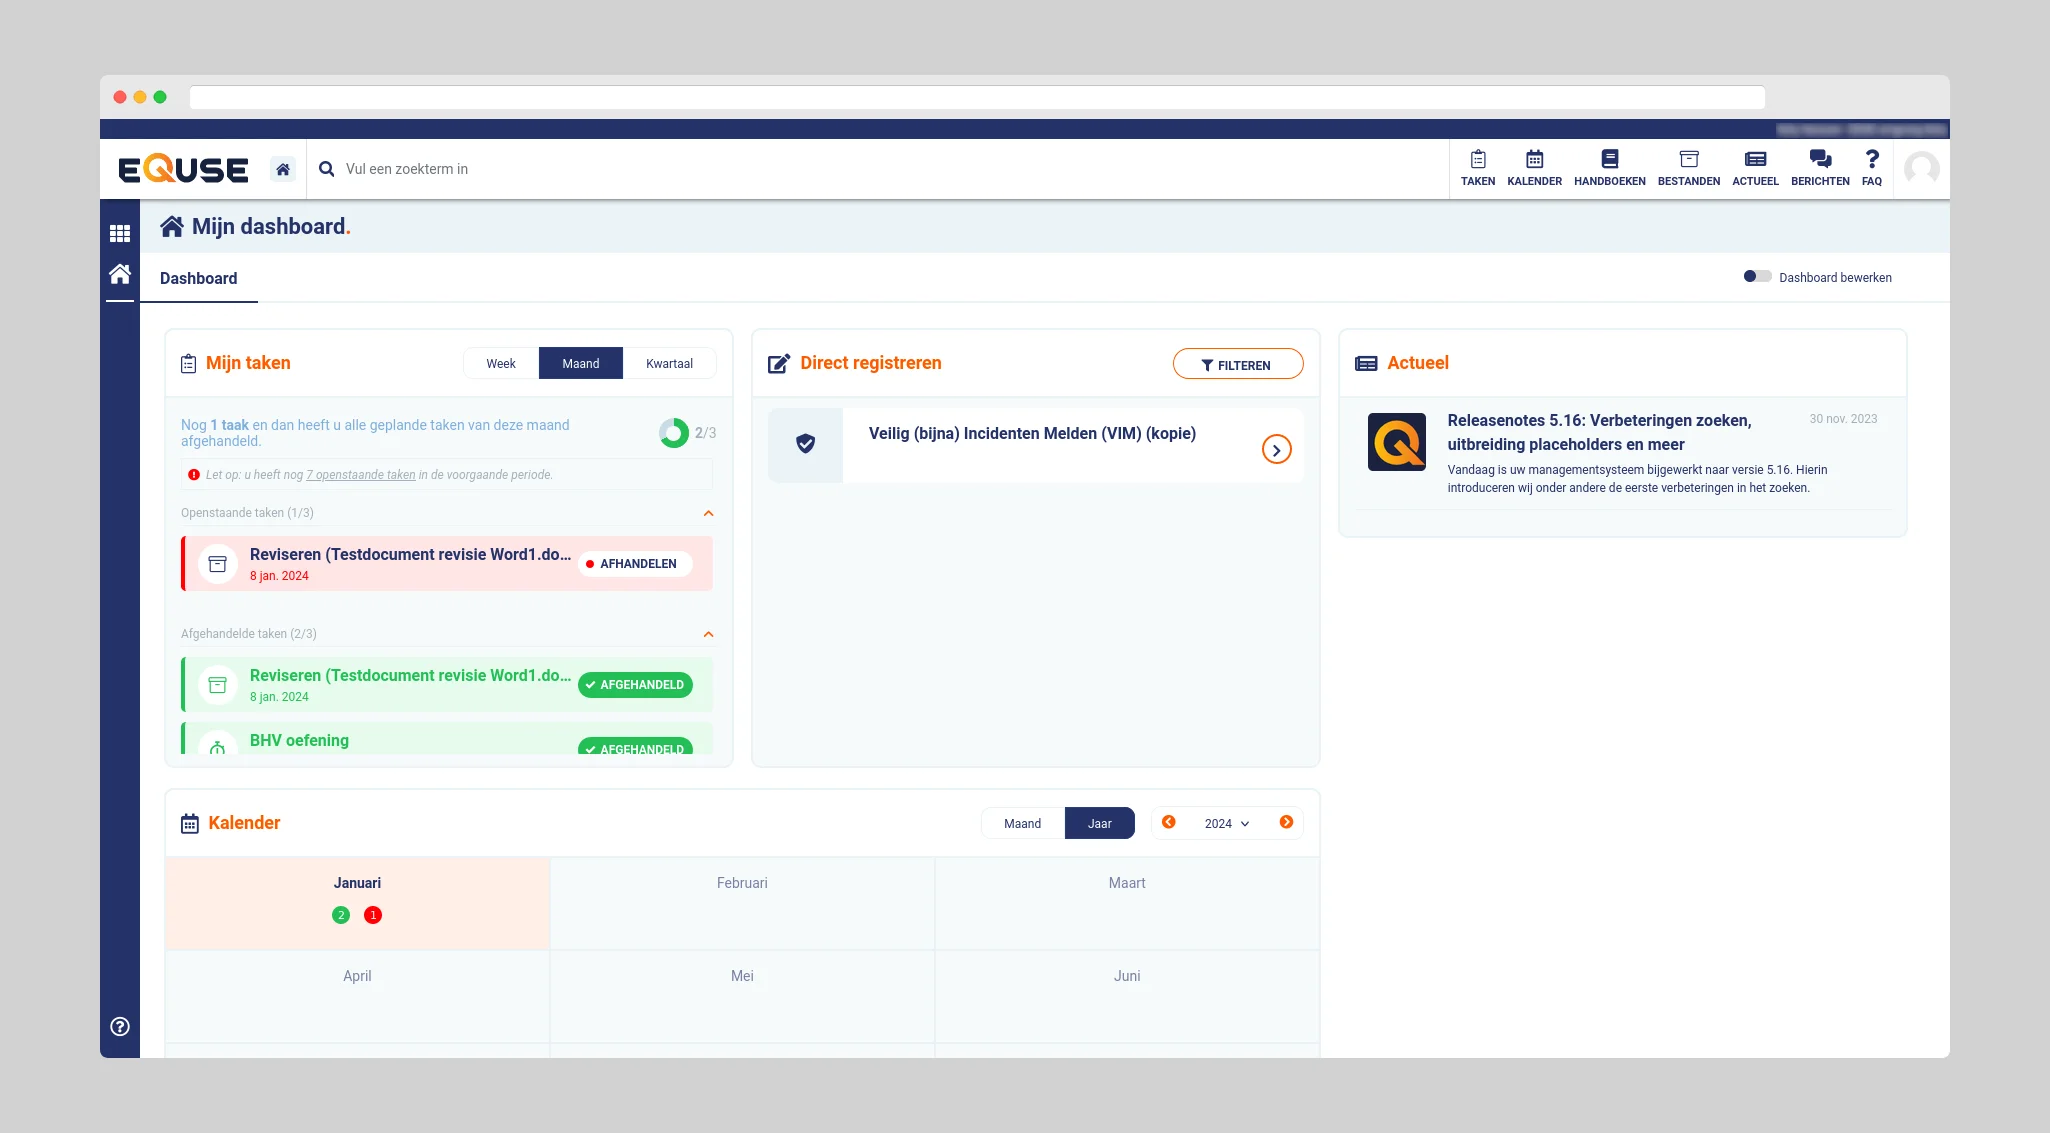Open the apps grid in left sidebar
The width and height of the screenshot is (2050, 1133).
120,233
